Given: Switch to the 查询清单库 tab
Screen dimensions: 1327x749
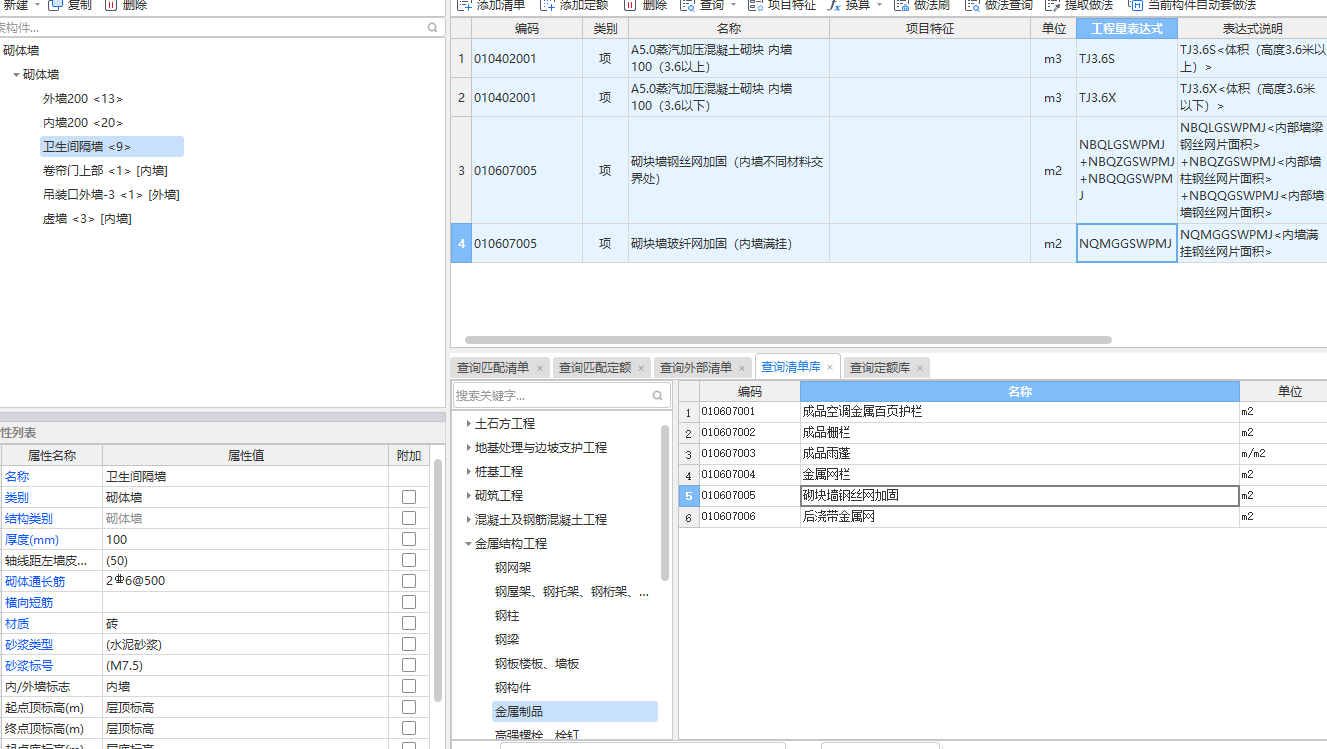Looking at the screenshot, I should pos(790,367).
